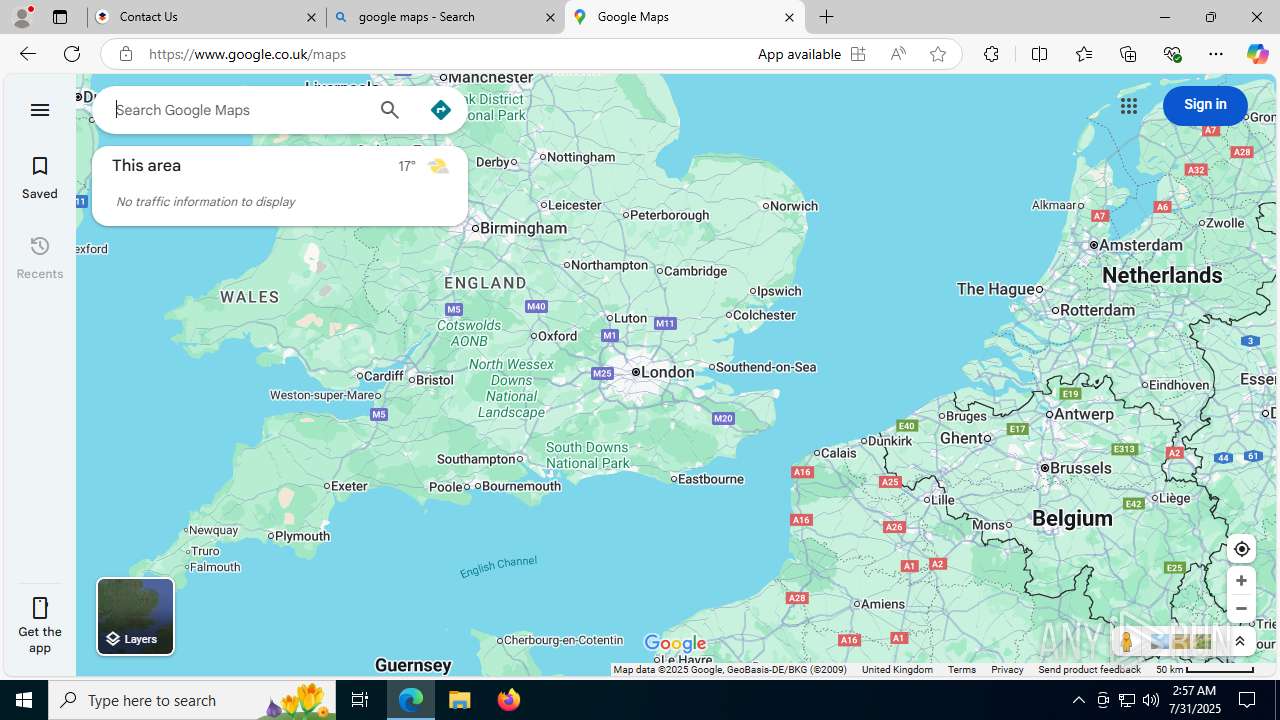The image size is (1280, 720).
Task: Open Collections panel
Action: click(x=1128, y=54)
